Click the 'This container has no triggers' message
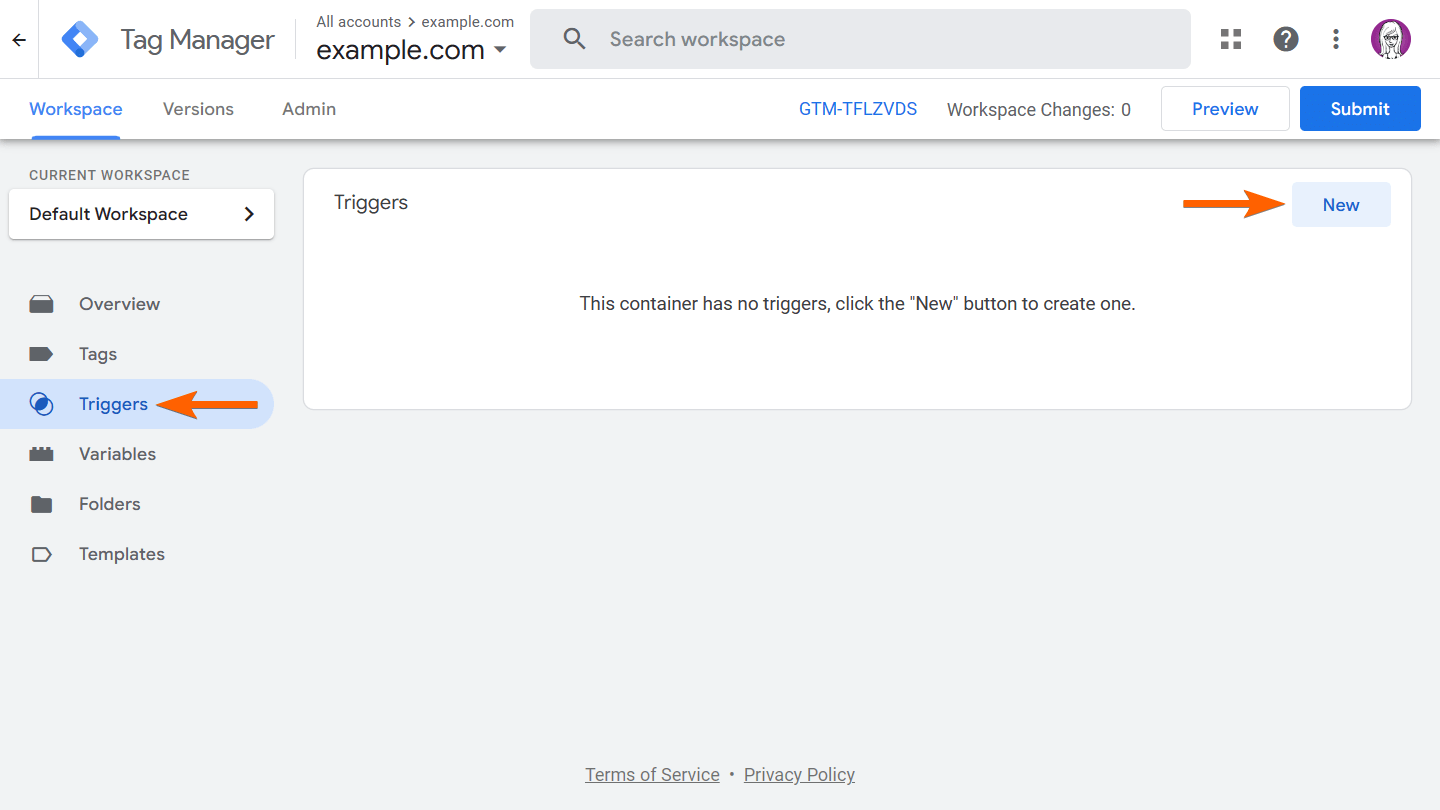The height and width of the screenshot is (810, 1440). point(857,303)
